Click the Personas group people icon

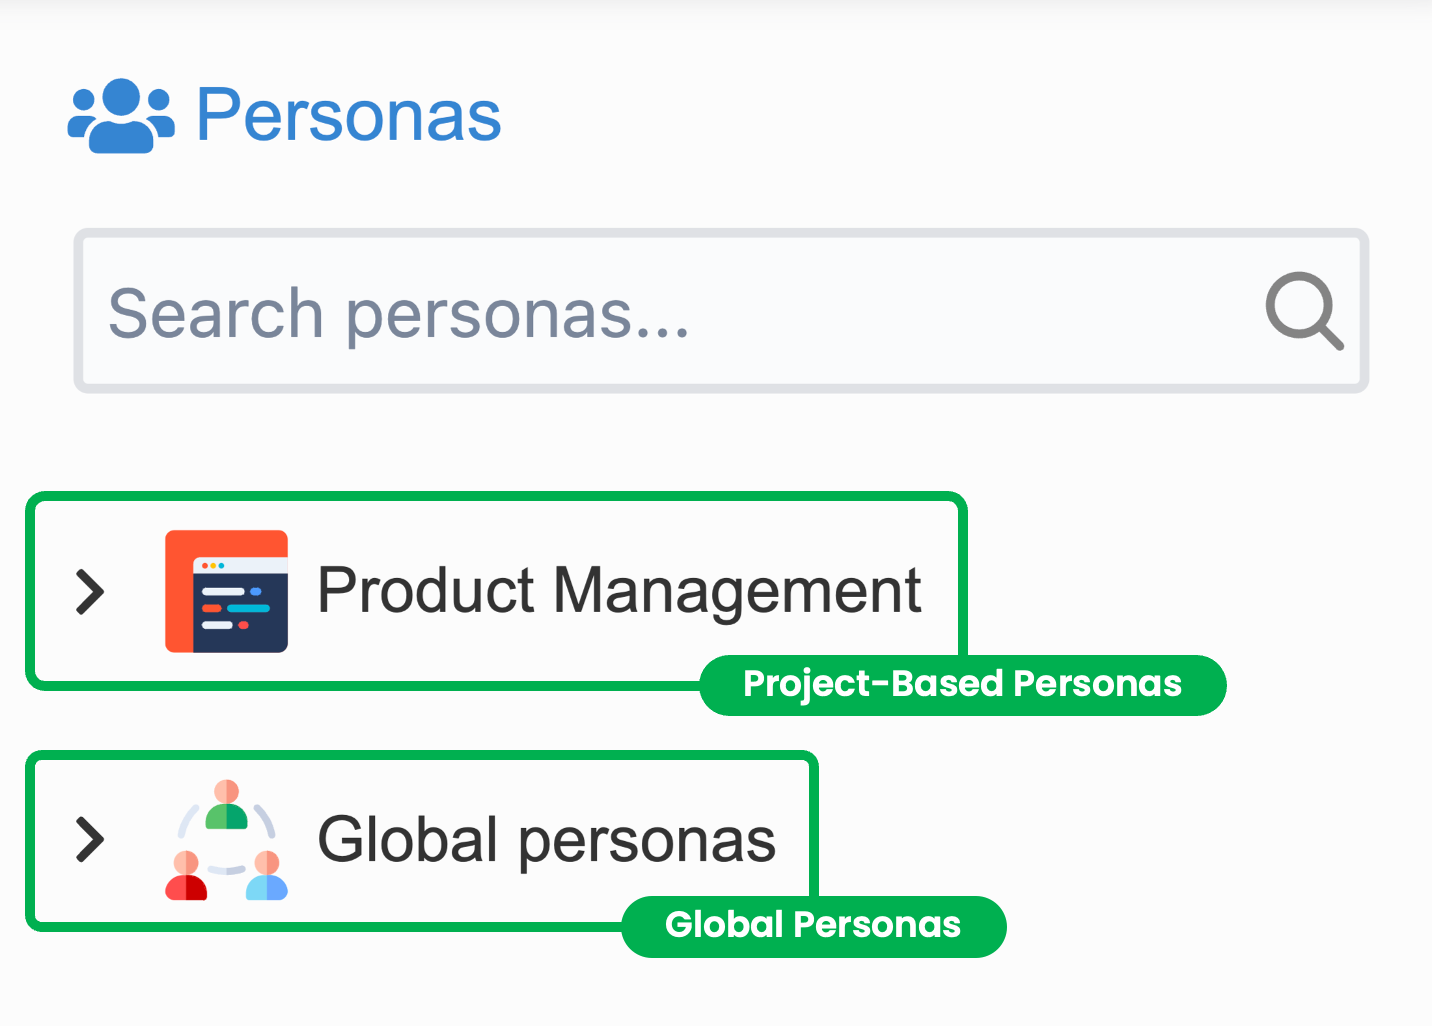(121, 116)
